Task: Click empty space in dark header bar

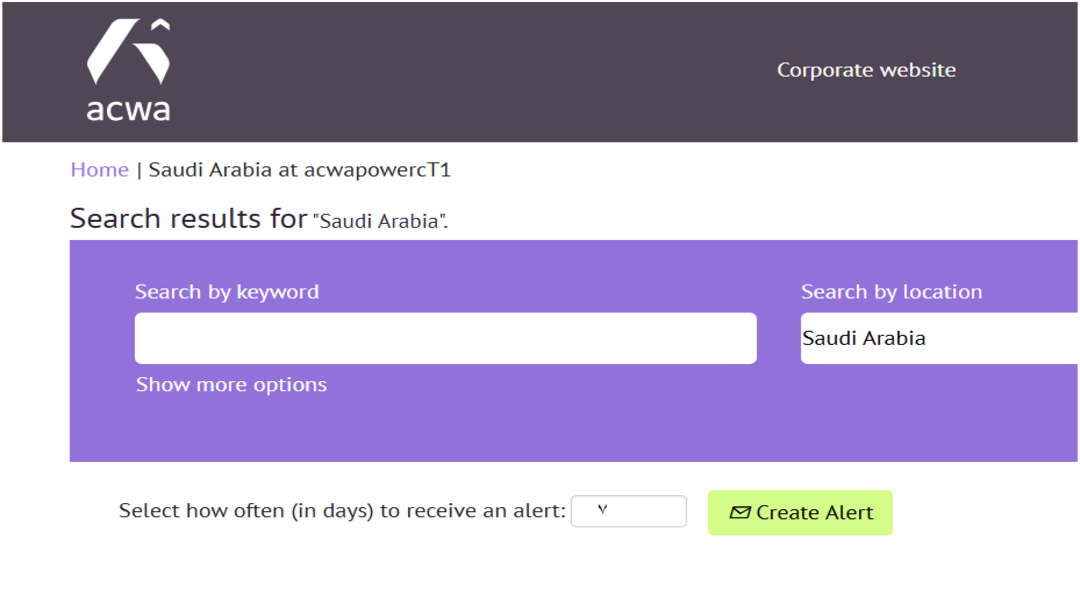Action: pyautogui.click(x=500, y=70)
